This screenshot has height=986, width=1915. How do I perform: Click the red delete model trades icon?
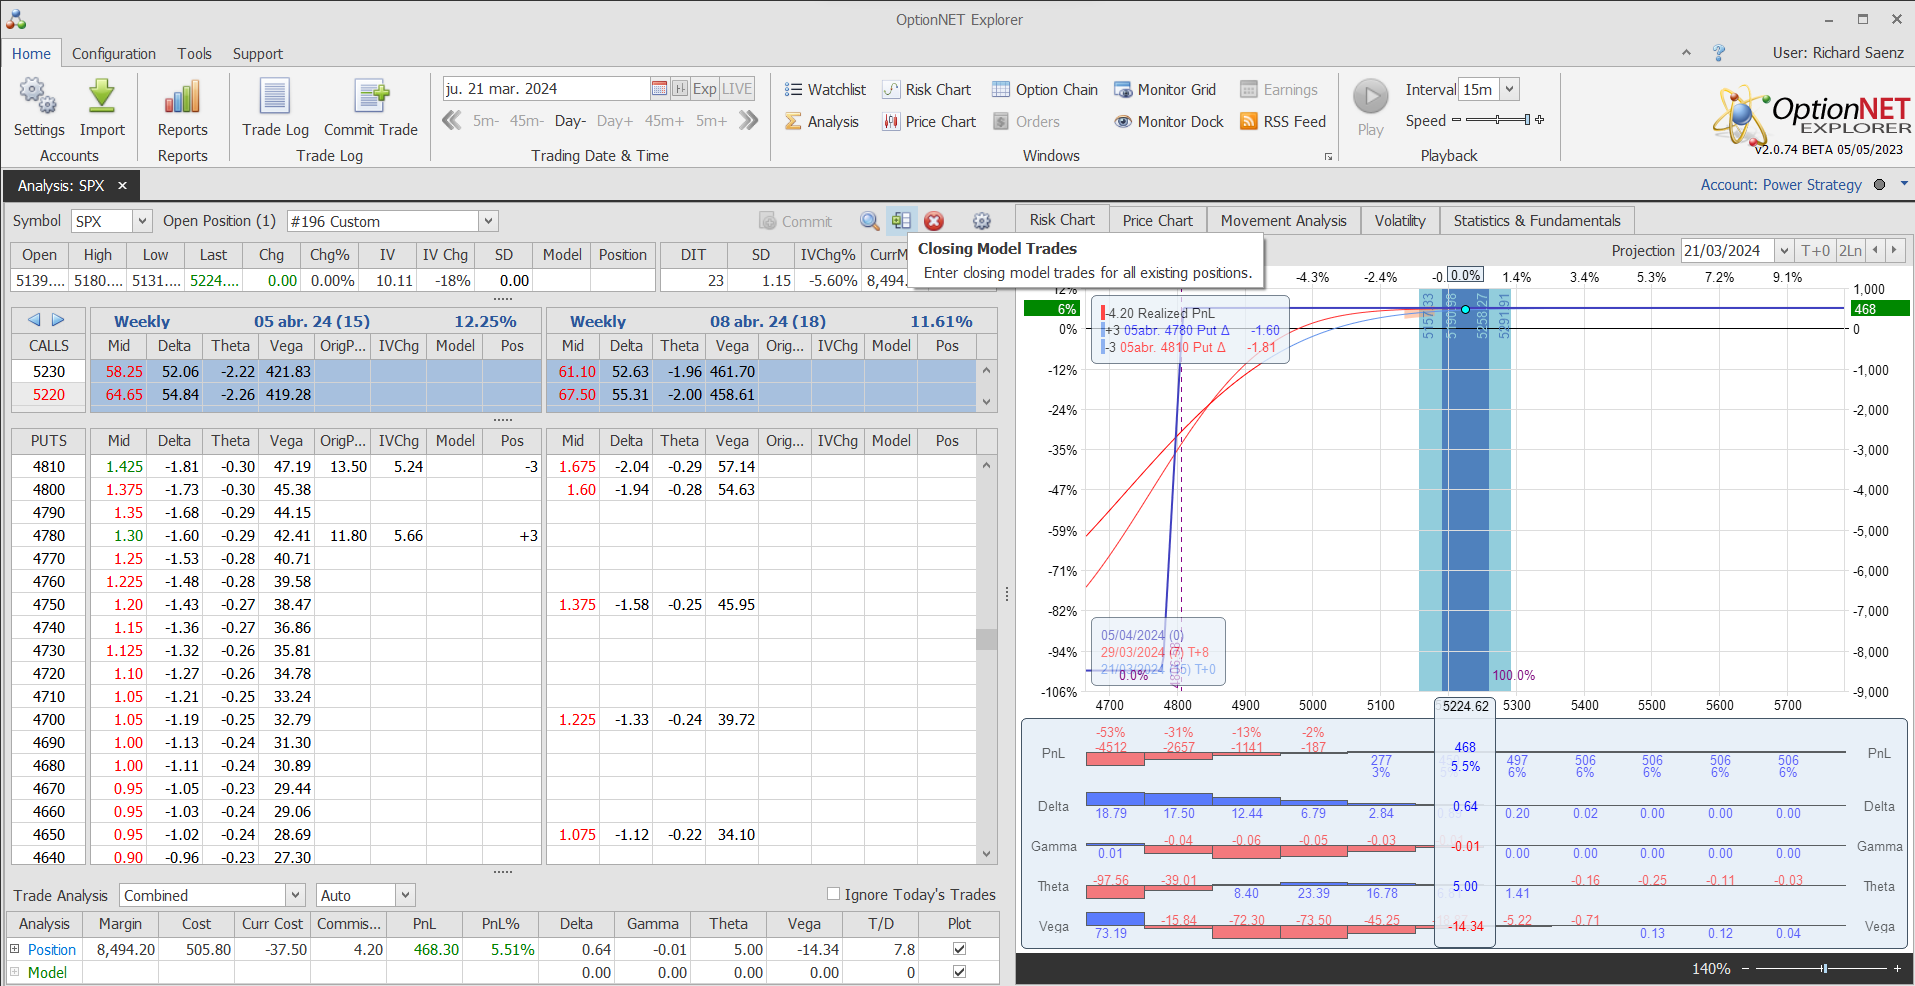[x=934, y=221]
